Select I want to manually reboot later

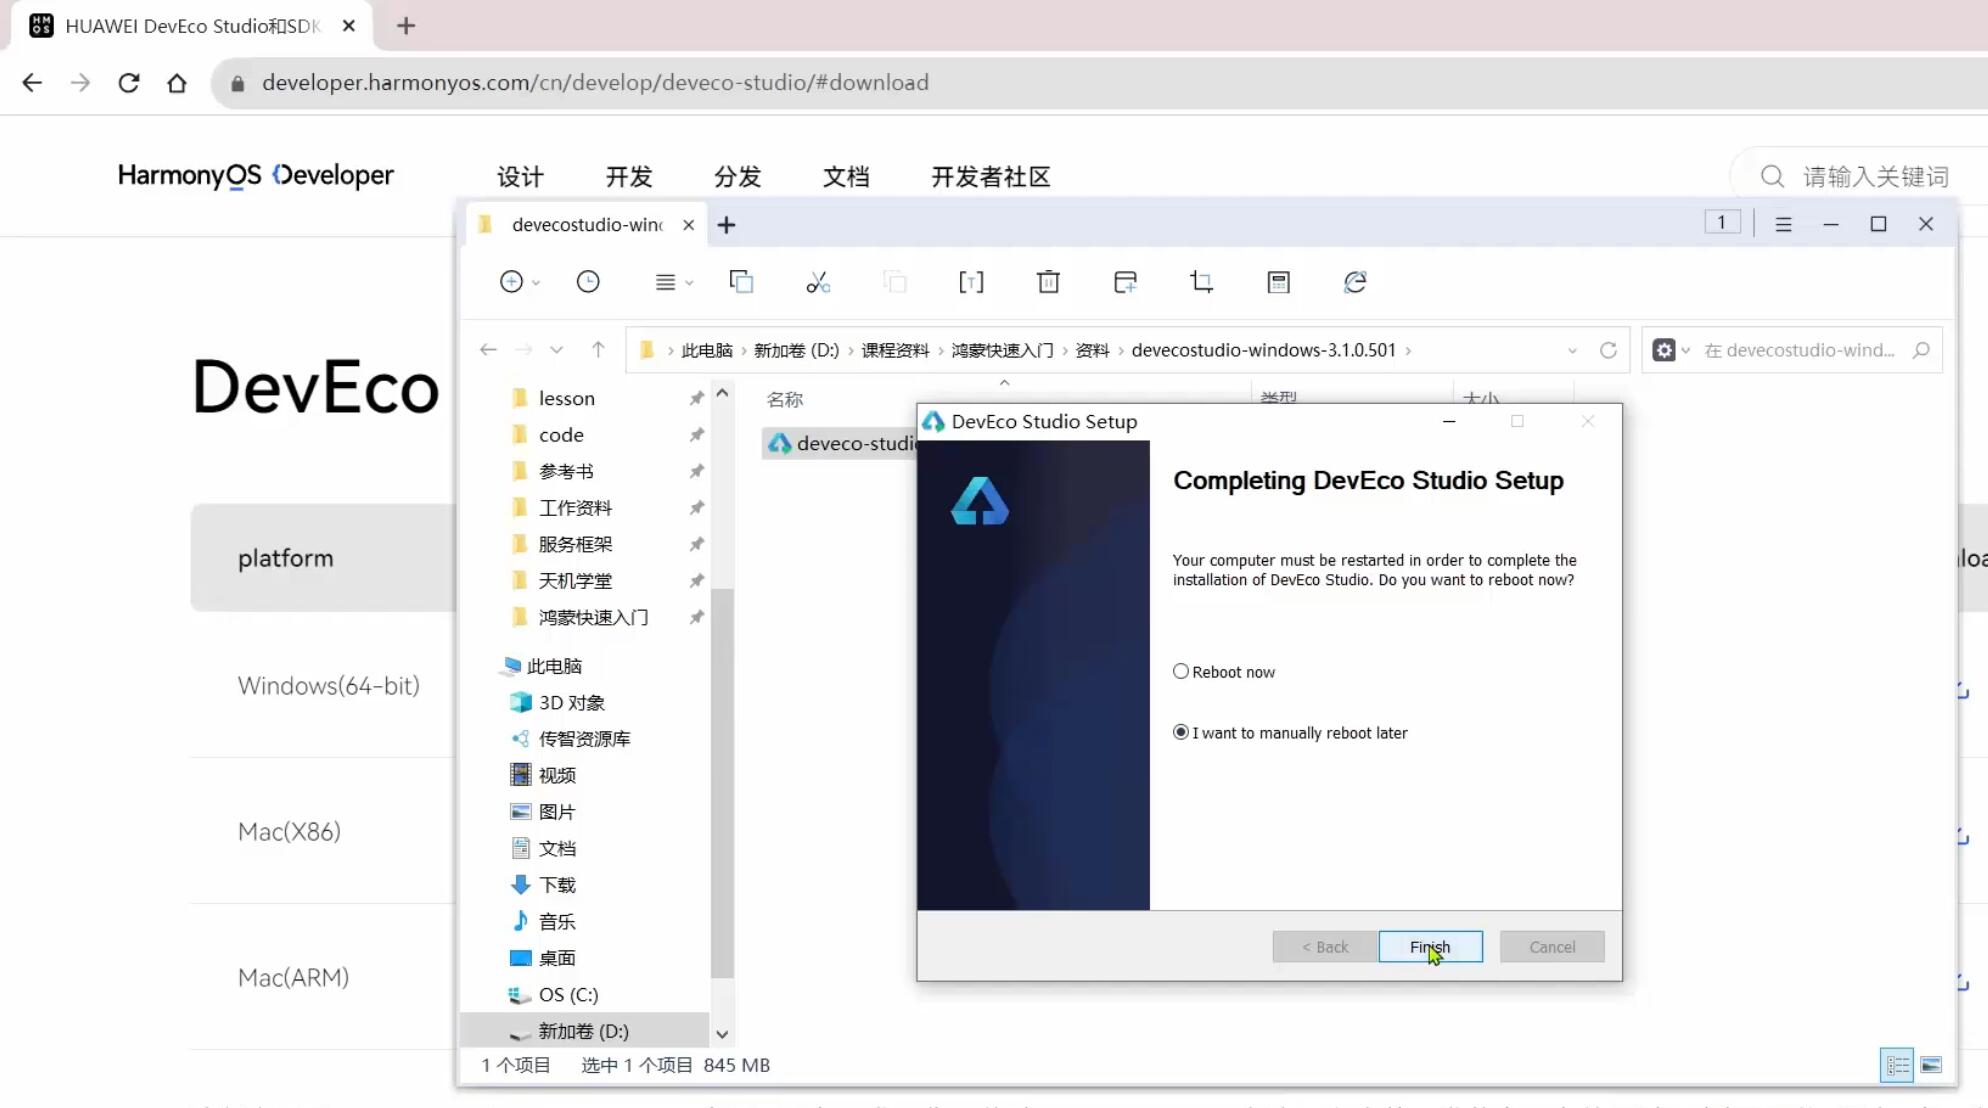pos(1291,733)
